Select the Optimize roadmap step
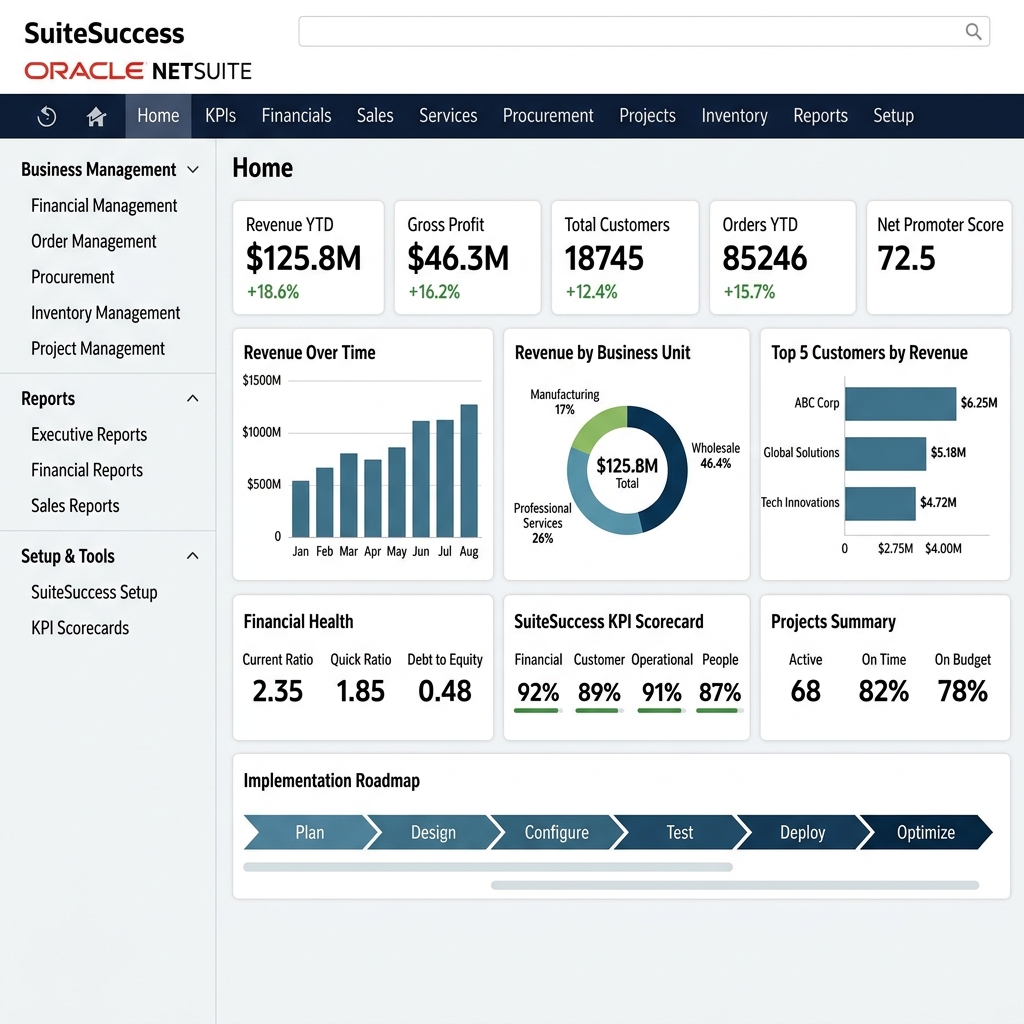Screen dimensions: 1024x1024 pyautogui.click(x=926, y=832)
